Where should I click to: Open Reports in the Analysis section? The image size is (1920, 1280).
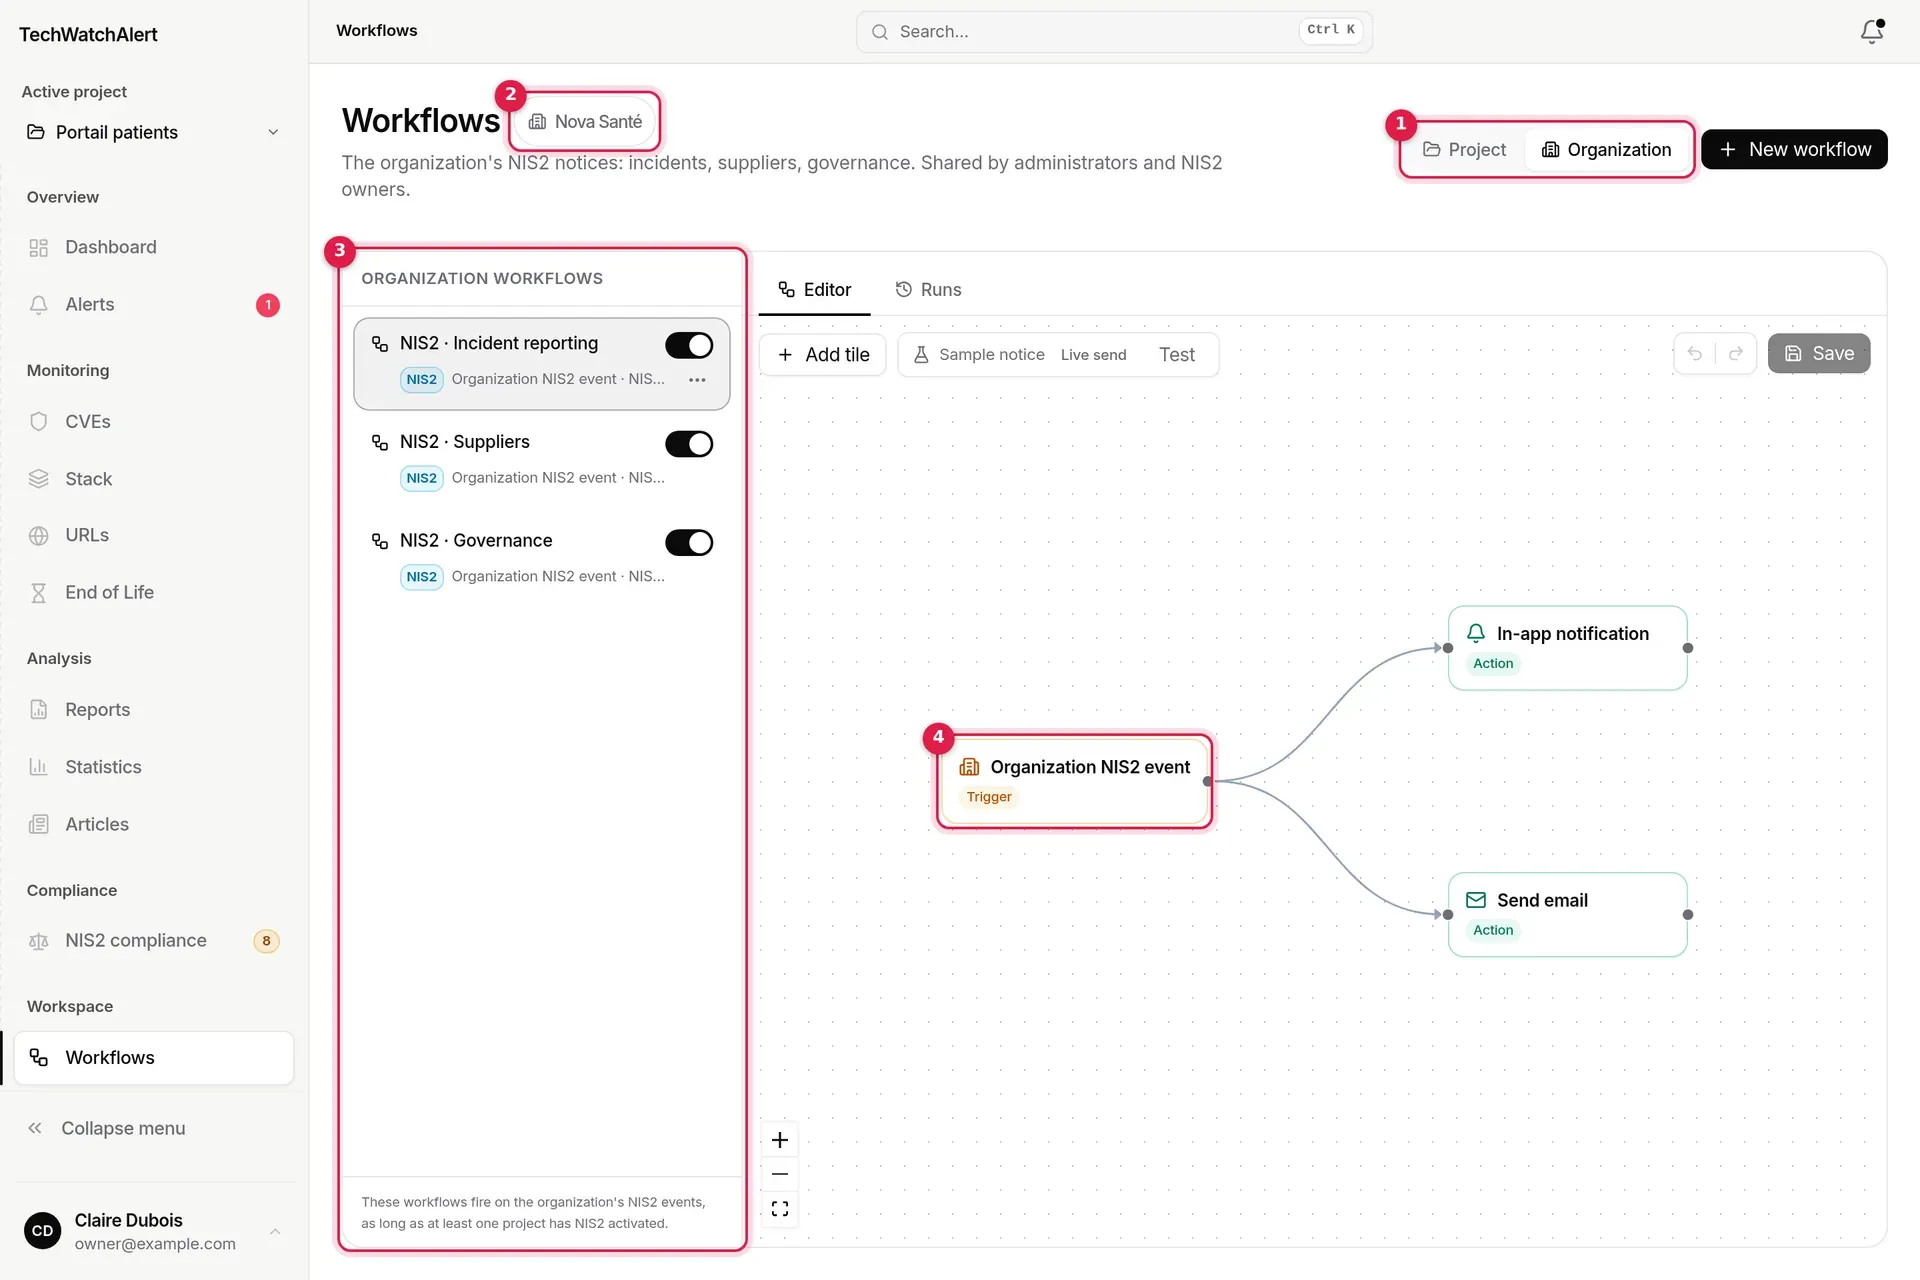click(153, 709)
